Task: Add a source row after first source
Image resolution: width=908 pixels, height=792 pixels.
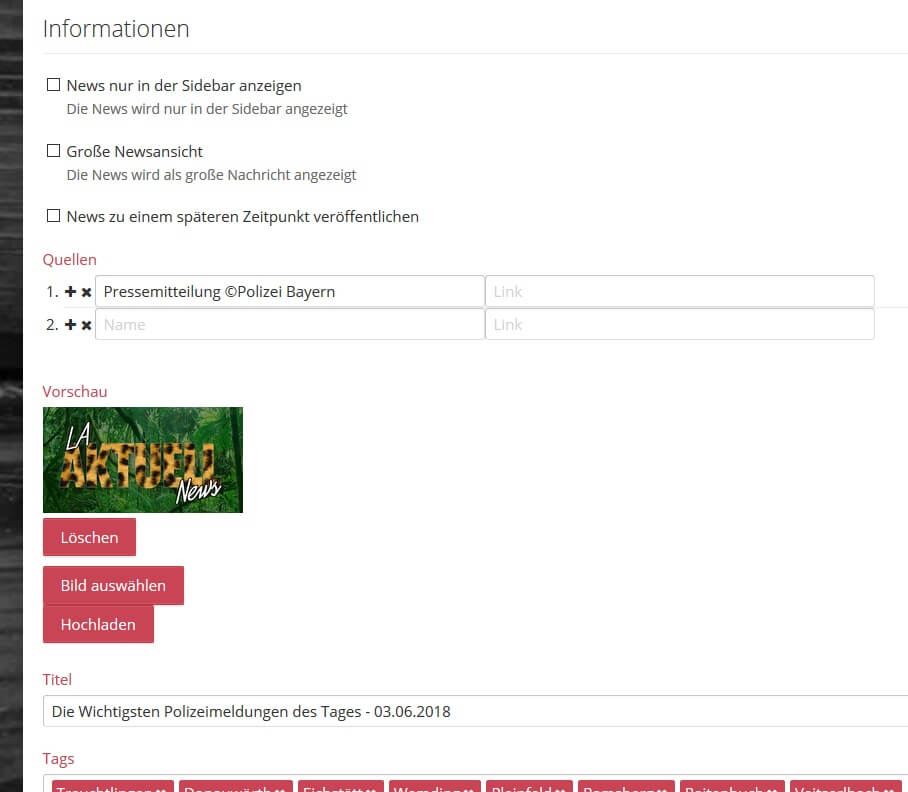Action: [70, 292]
